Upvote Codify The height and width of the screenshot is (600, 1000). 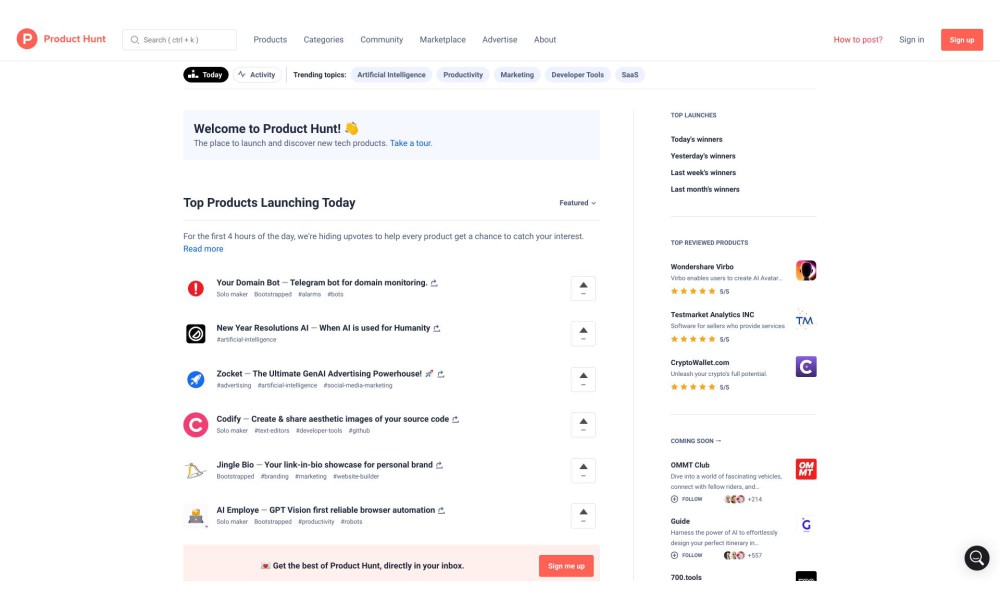coord(583,425)
